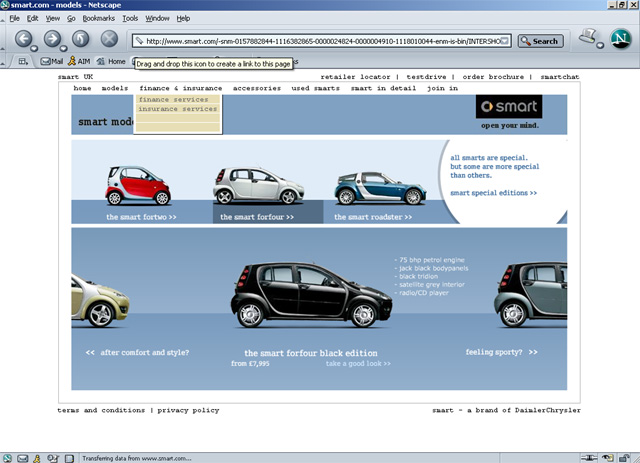Select 'insurance services' in dropdown menu
Viewport: 640px width, 463px height.
tap(178, 109)
